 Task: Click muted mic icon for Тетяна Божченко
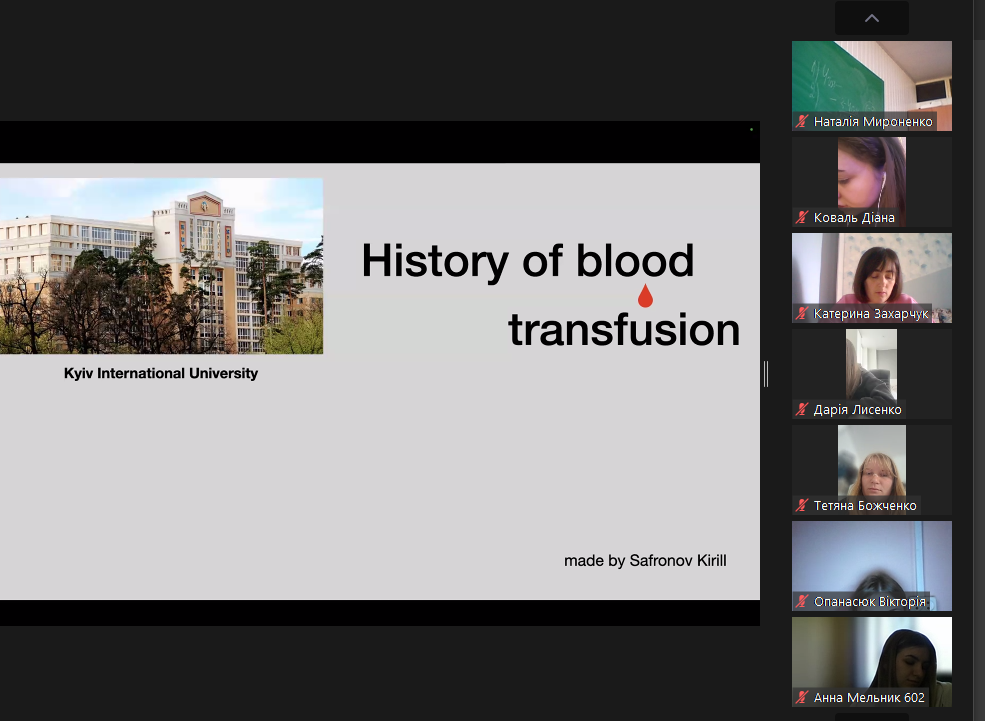click(802, 505)
